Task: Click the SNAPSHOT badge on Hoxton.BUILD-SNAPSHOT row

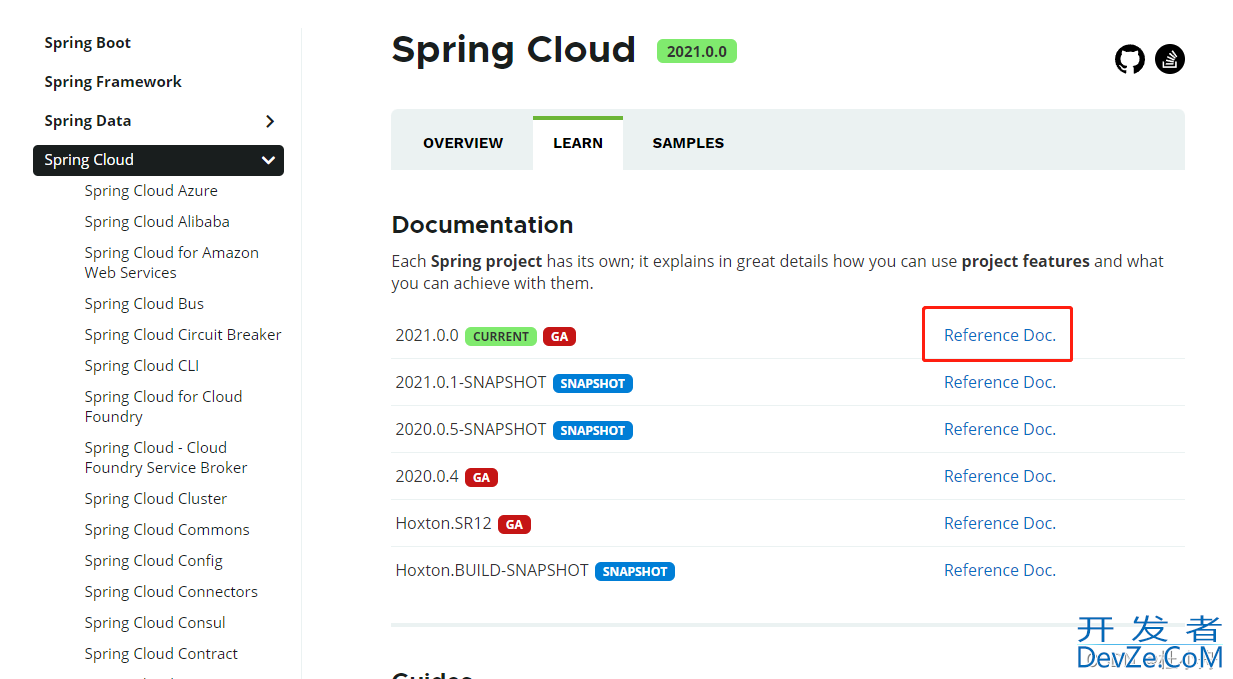Action: pos(635,571)
